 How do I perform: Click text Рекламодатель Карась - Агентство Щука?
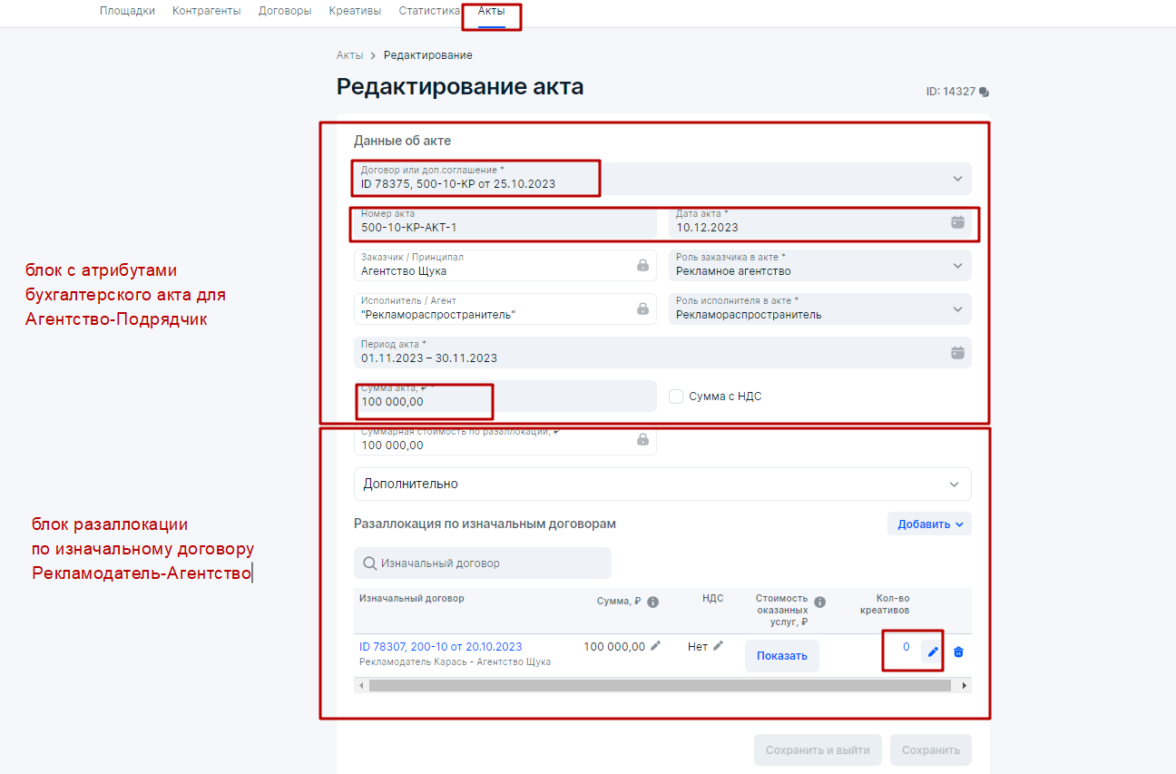(454, 662)
